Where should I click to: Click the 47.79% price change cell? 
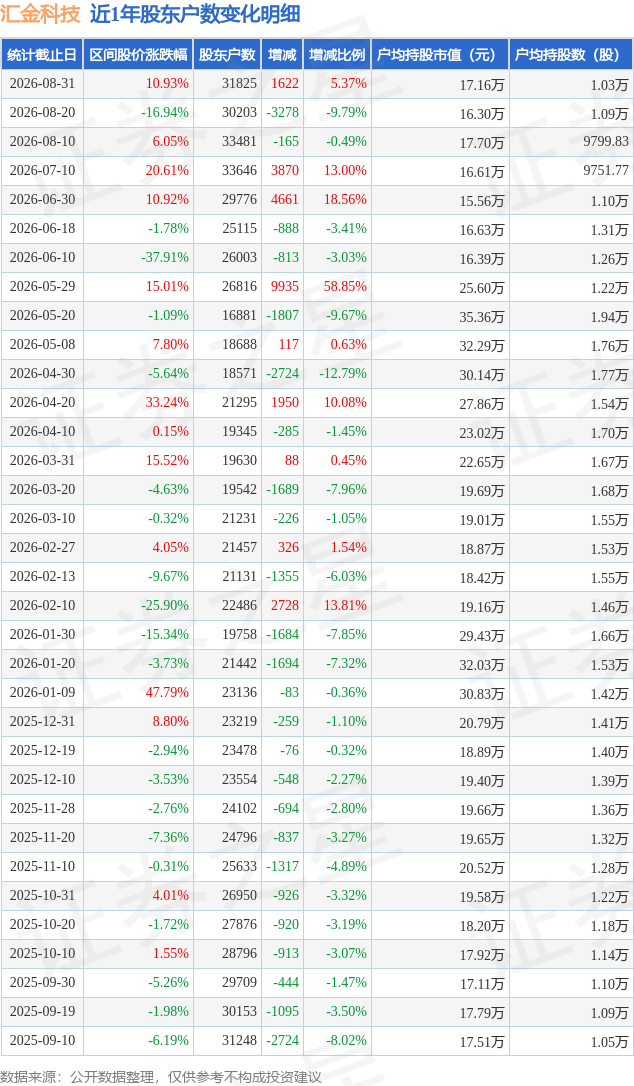167,693
